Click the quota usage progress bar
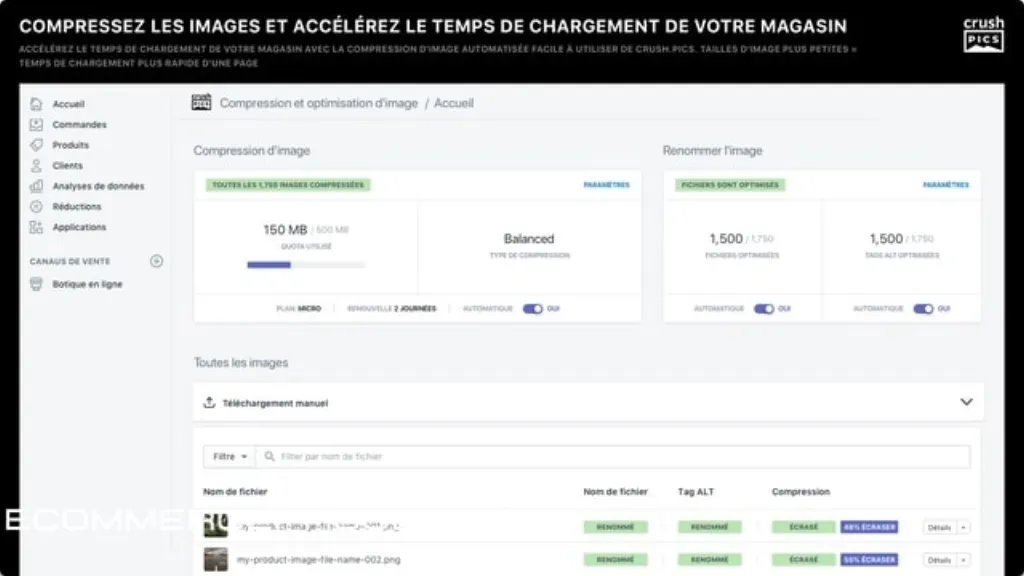1024x576 pixels. pos(306,264)
